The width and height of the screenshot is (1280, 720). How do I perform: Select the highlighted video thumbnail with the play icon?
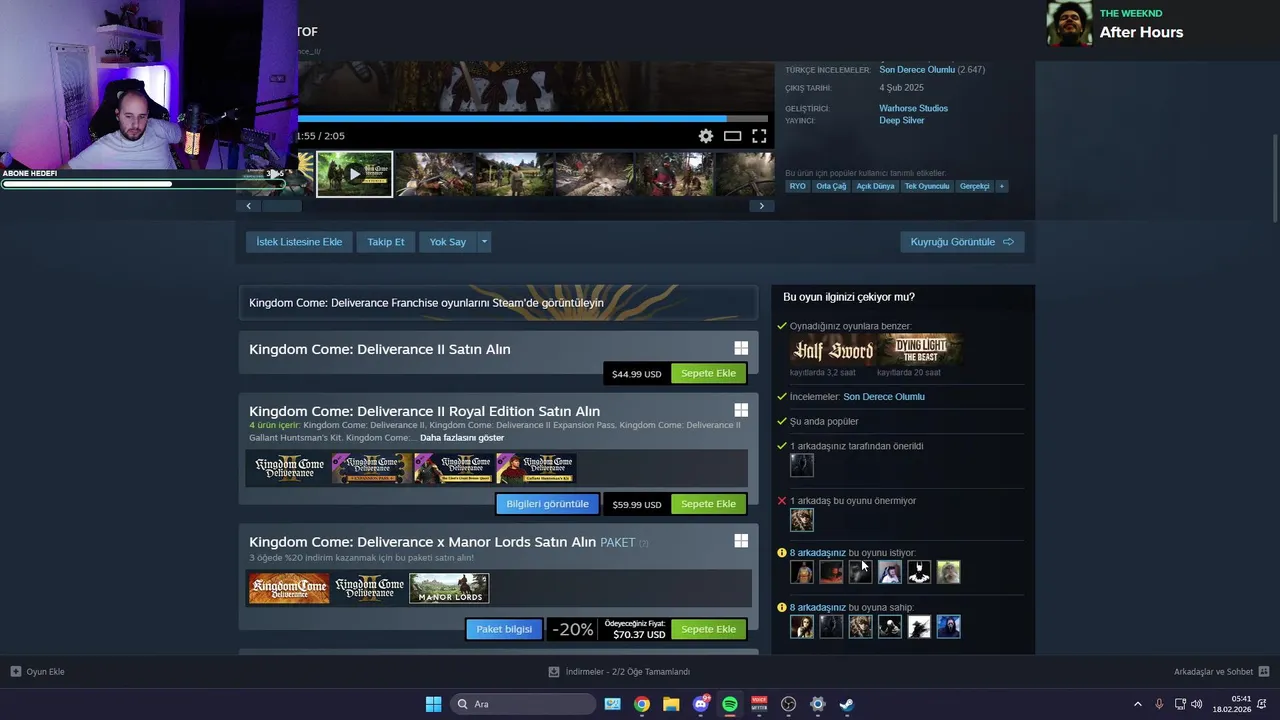354,174
